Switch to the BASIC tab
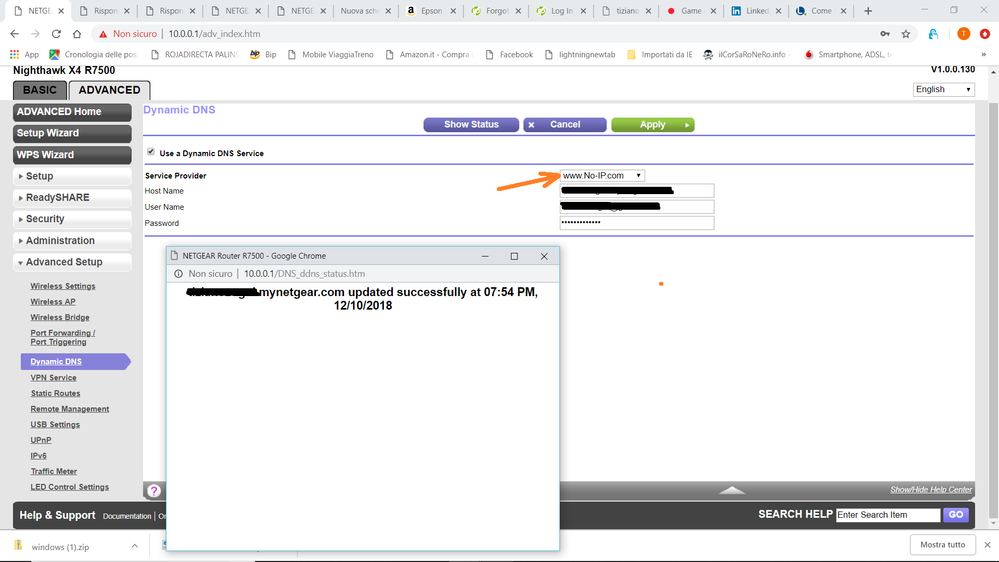Viewport: 999px width, 562px height. click(40, 90)
